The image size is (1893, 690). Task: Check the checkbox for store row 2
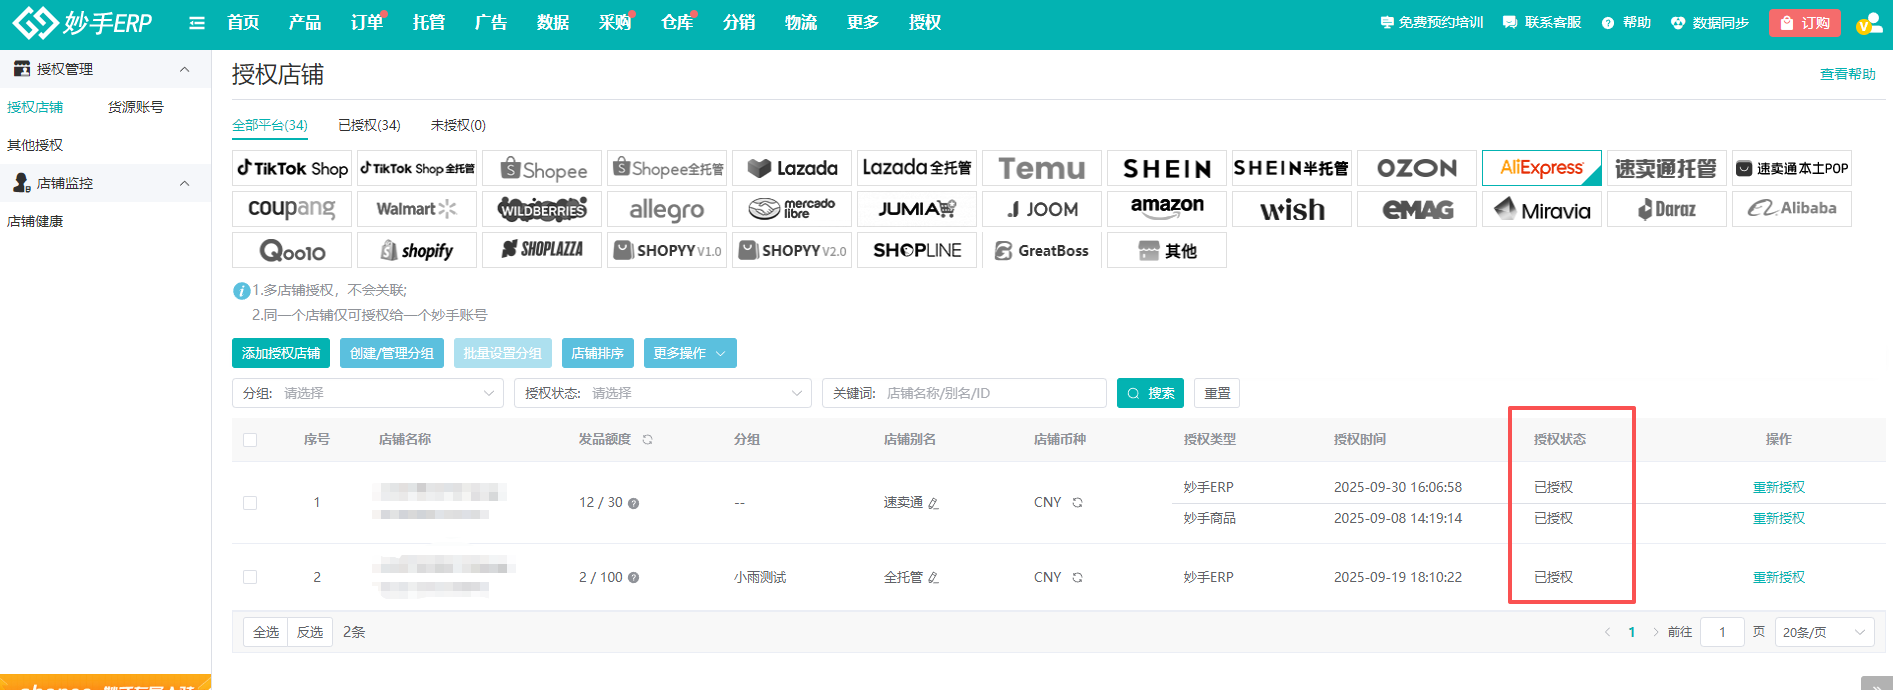(250, 577)
